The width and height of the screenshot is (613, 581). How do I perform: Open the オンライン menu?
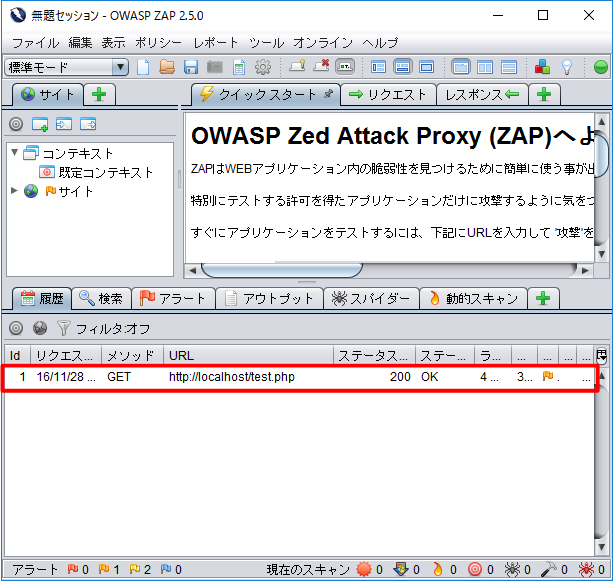coord(323,42)
